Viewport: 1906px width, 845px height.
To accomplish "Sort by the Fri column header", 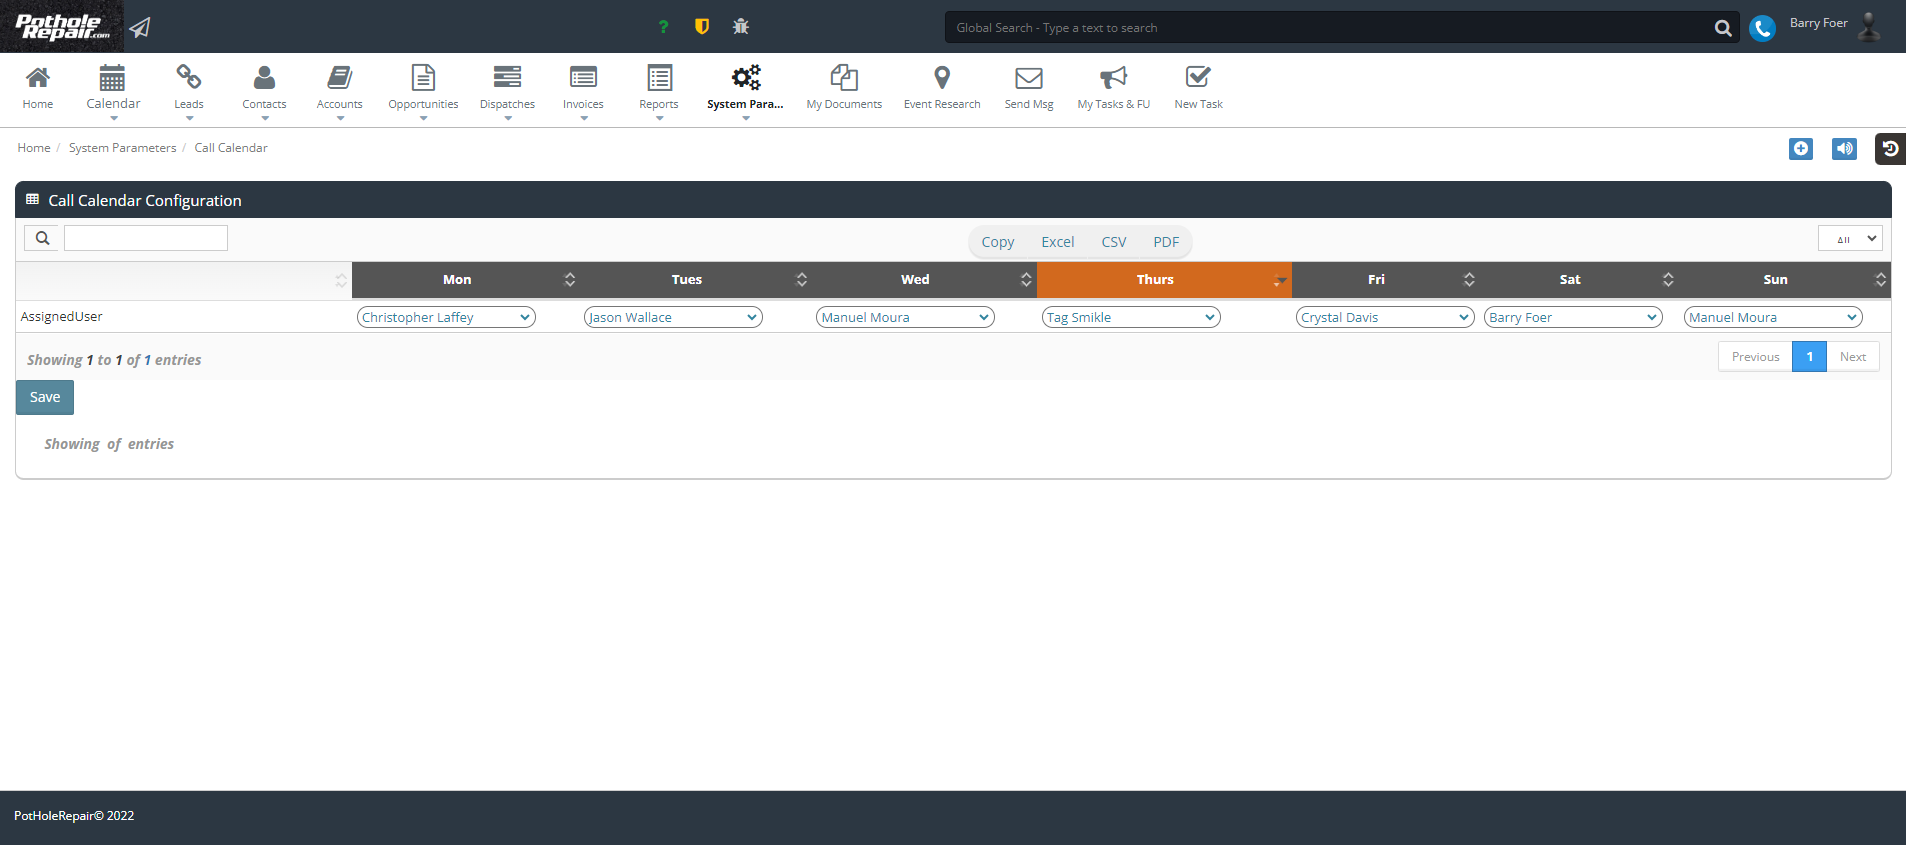I will [1386, 280].
